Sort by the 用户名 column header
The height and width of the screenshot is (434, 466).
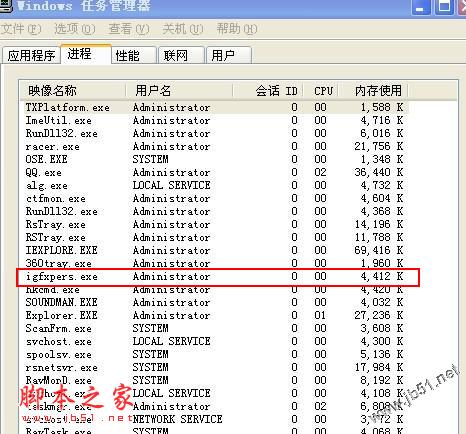click(179, 91)
